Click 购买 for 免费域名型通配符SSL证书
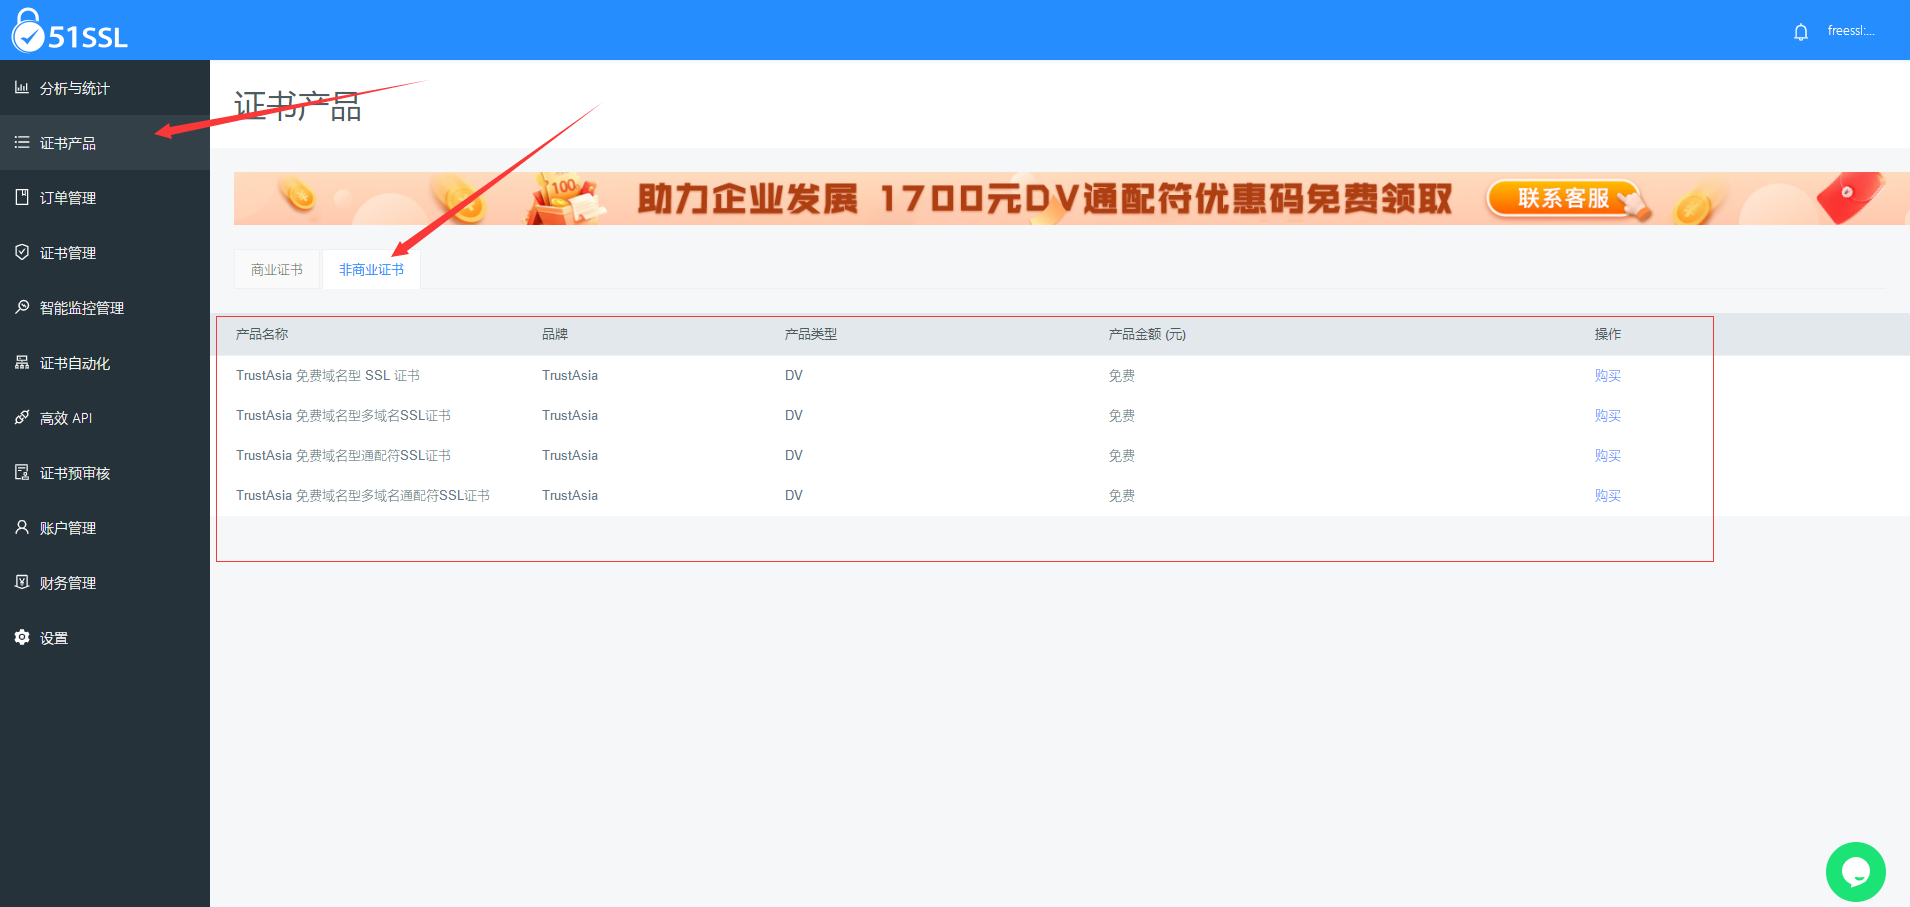 coord(1608,456)
